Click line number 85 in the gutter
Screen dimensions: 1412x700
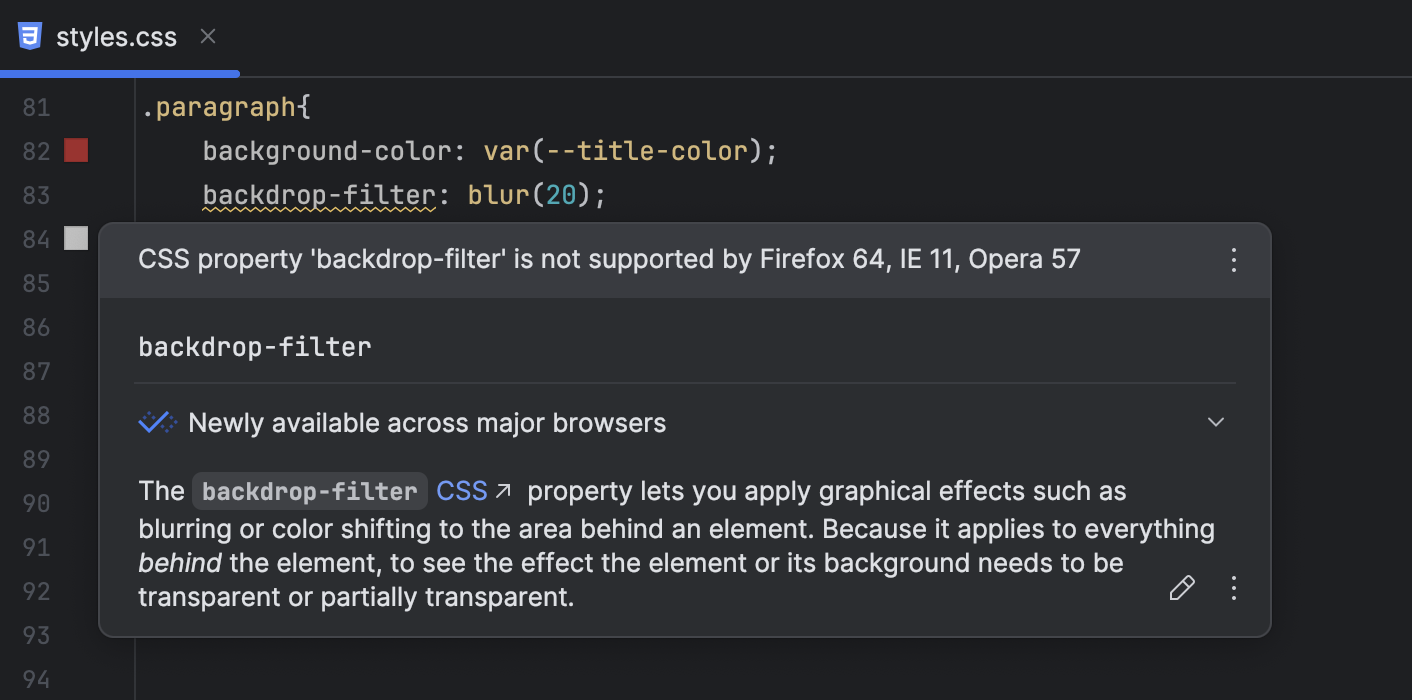click(x=36, y=283)
